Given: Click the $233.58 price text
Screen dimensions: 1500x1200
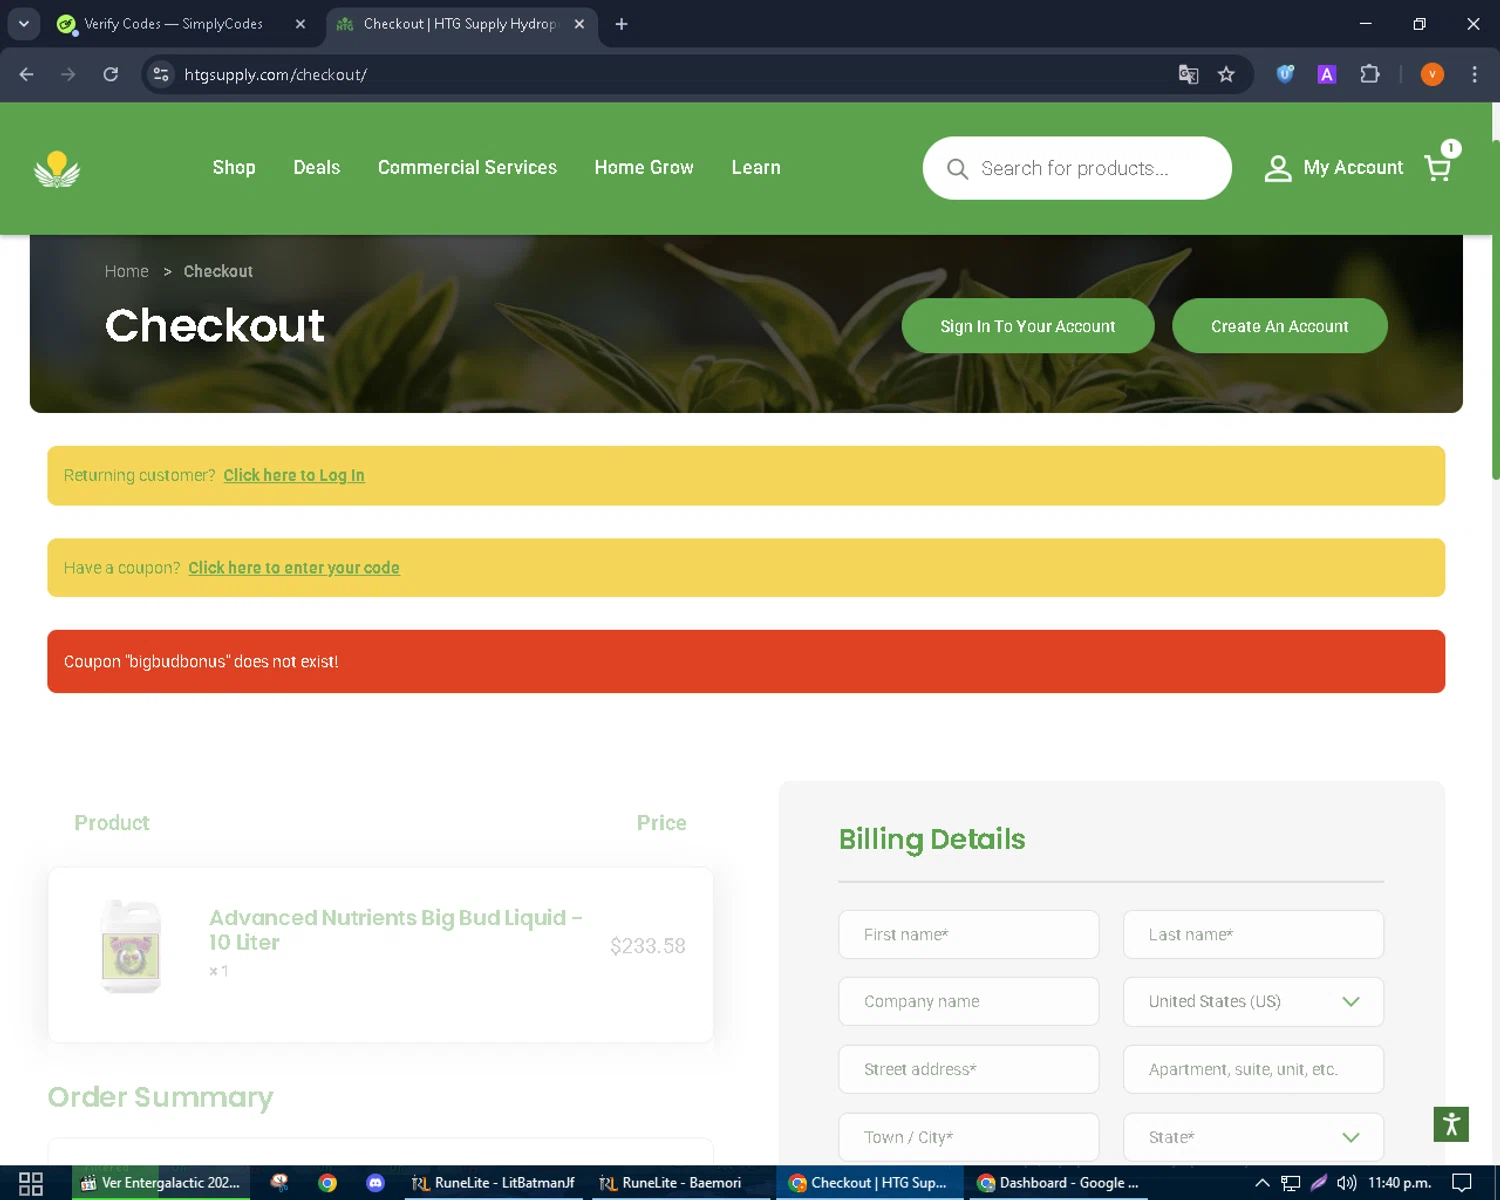Looking at the screenshot, I should pyautogui.click(x=648, y=946).
